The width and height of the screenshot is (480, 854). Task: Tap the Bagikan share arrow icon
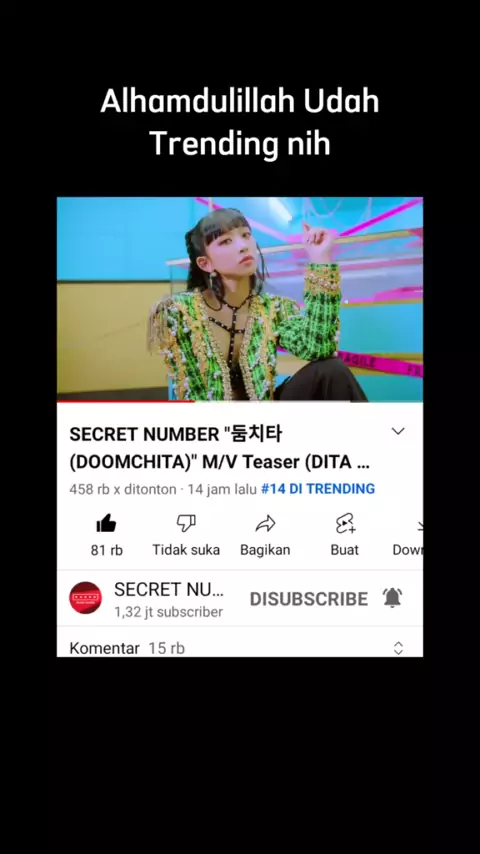pyautogui.click(x=265, y=523)
